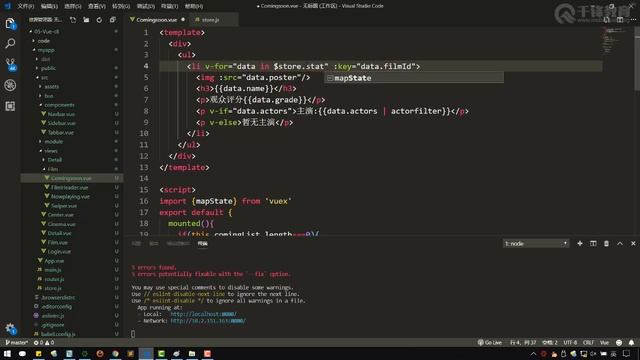This screenshot has height=360, width=640.
Task: Click the master branch indicator in status bar
Action: click(17, 342)
